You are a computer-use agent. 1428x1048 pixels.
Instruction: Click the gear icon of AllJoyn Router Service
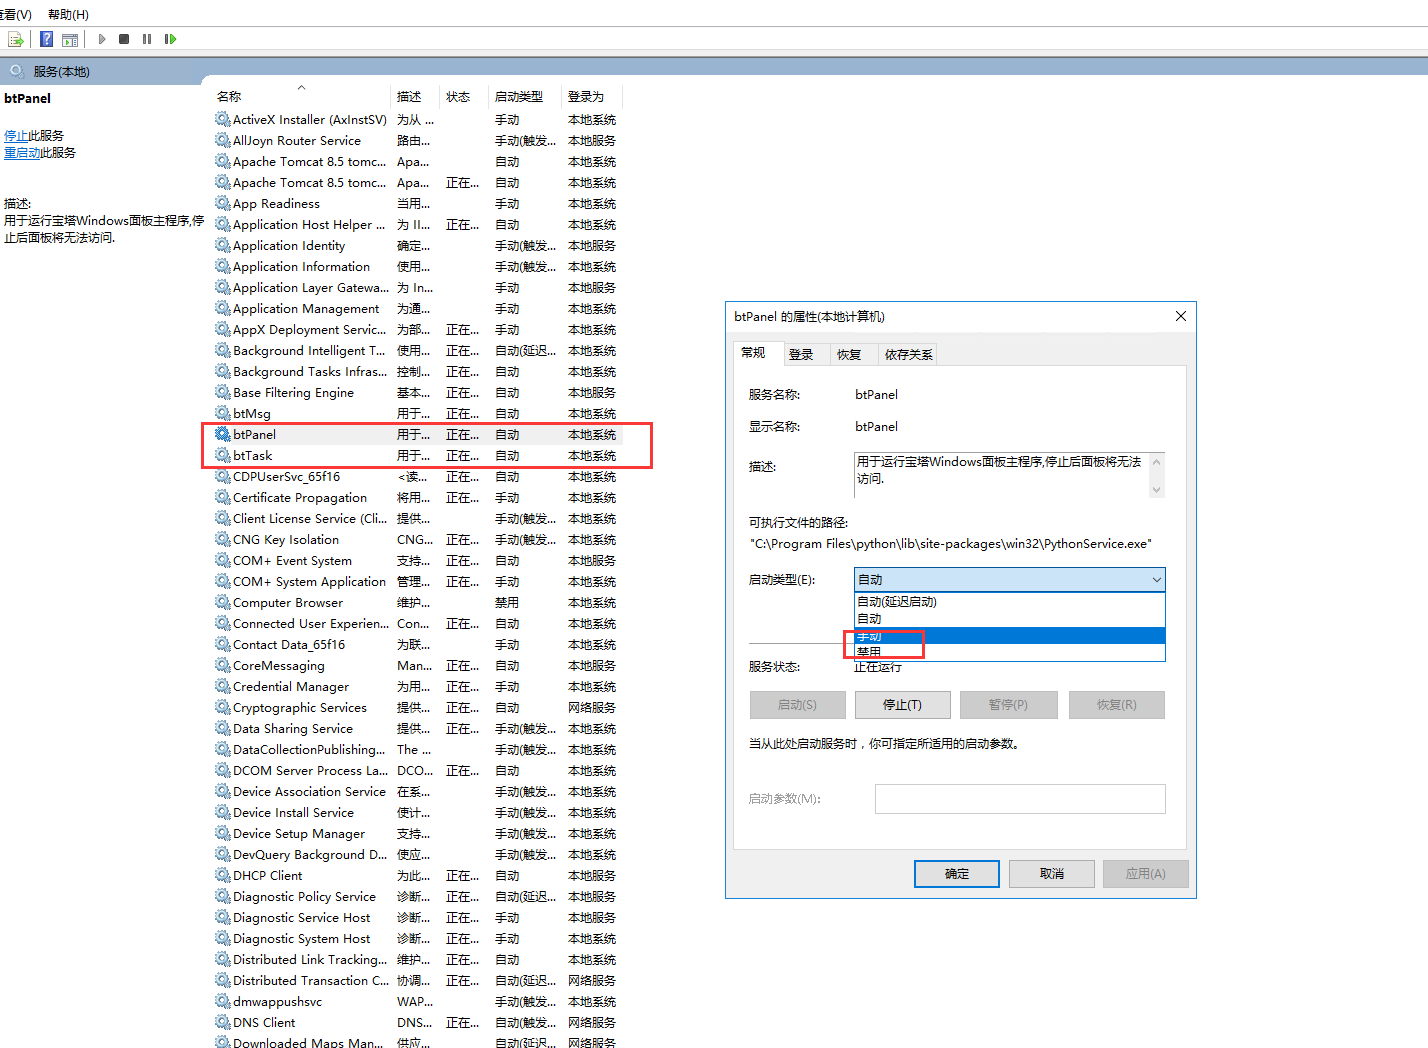pos(222,140)
